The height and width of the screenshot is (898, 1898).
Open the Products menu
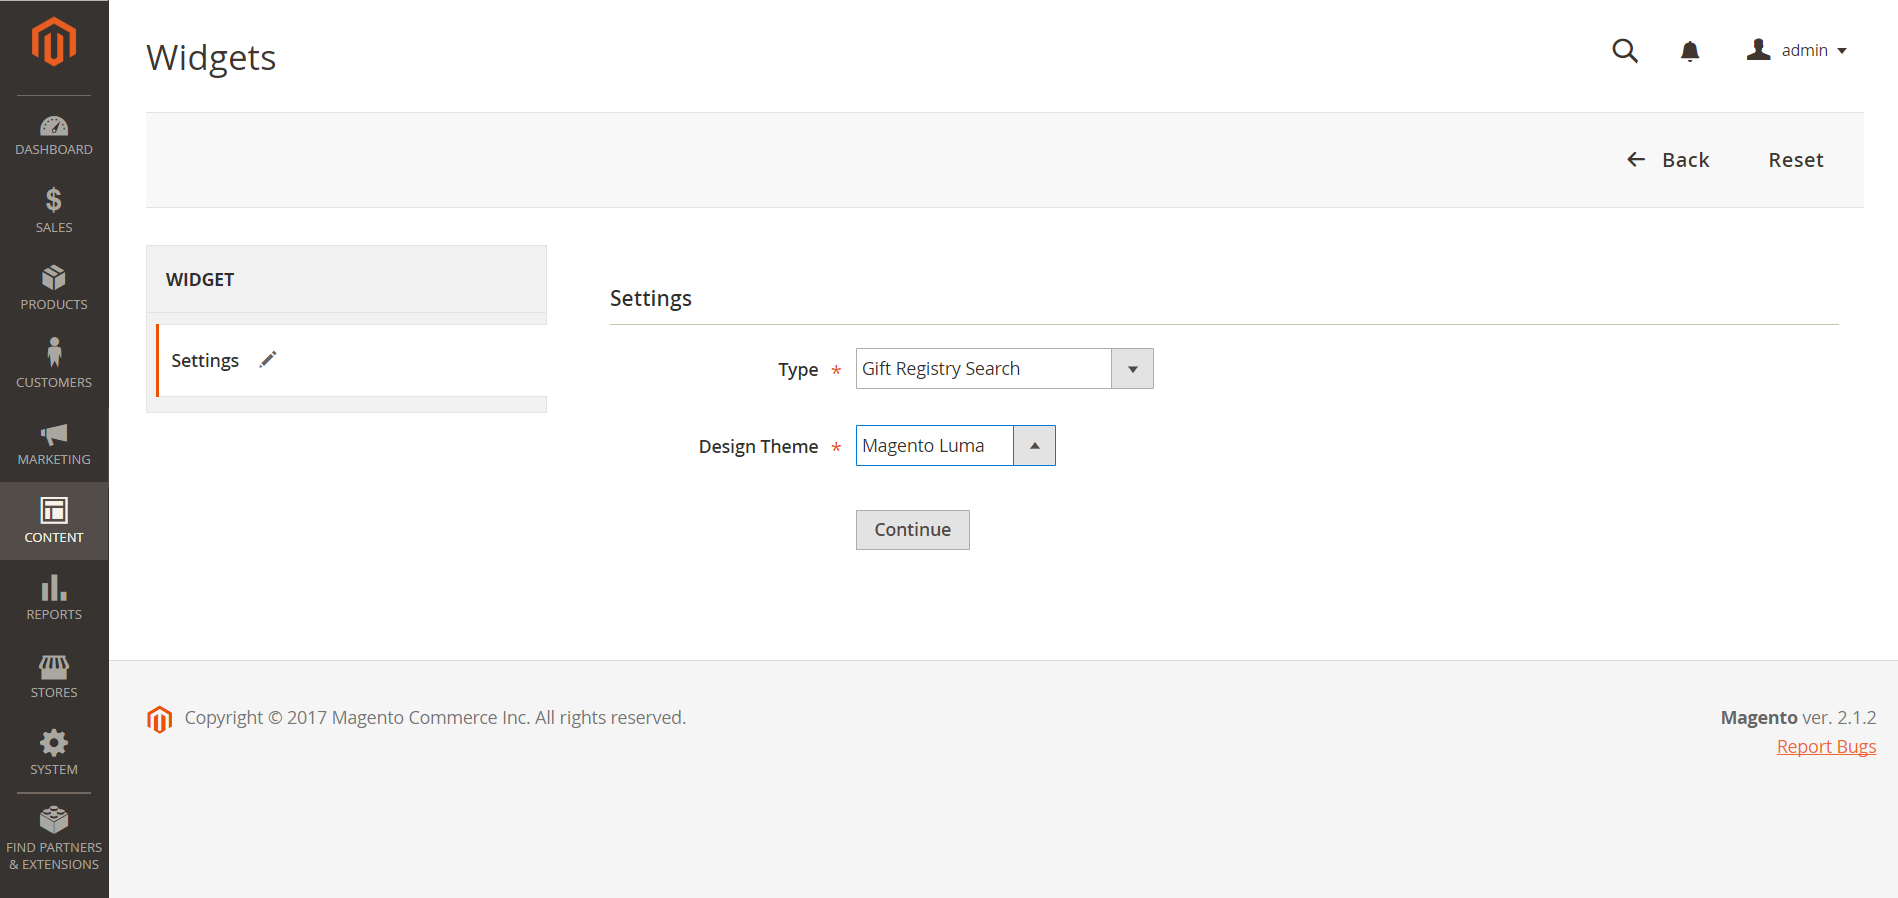point(54,288)
